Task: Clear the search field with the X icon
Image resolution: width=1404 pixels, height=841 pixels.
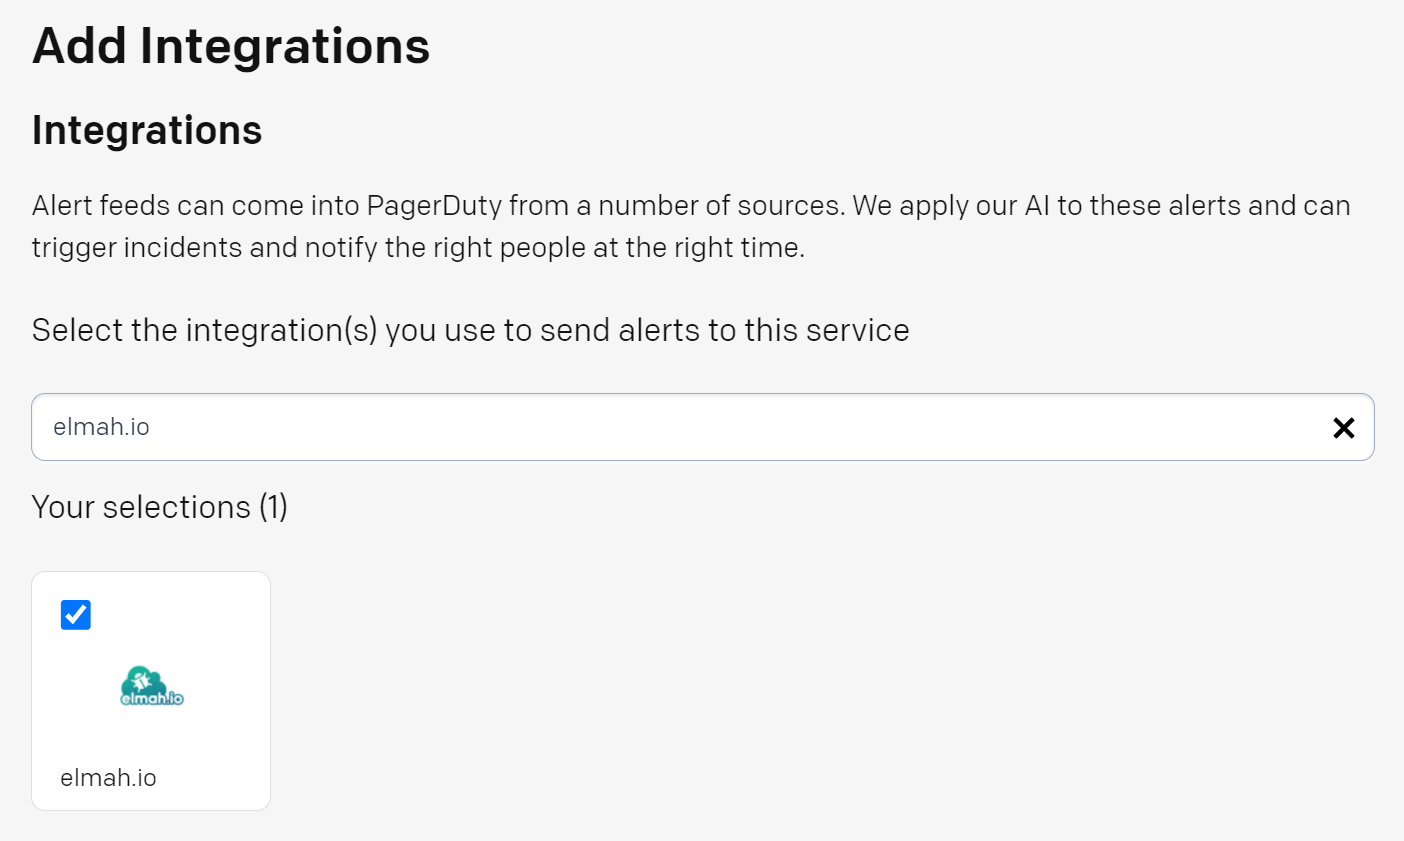Action: [1343, 428]
